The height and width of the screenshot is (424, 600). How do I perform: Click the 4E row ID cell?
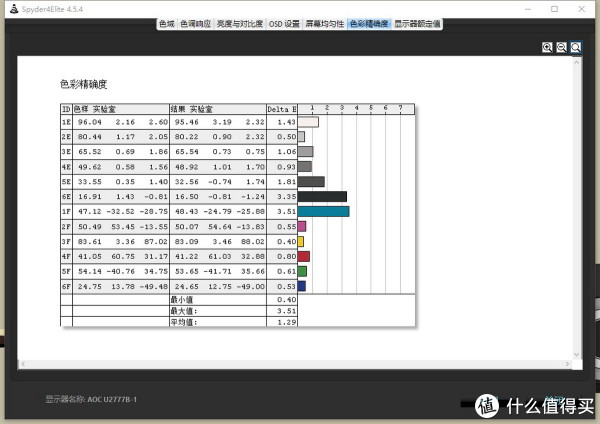(x=66, y=167)
